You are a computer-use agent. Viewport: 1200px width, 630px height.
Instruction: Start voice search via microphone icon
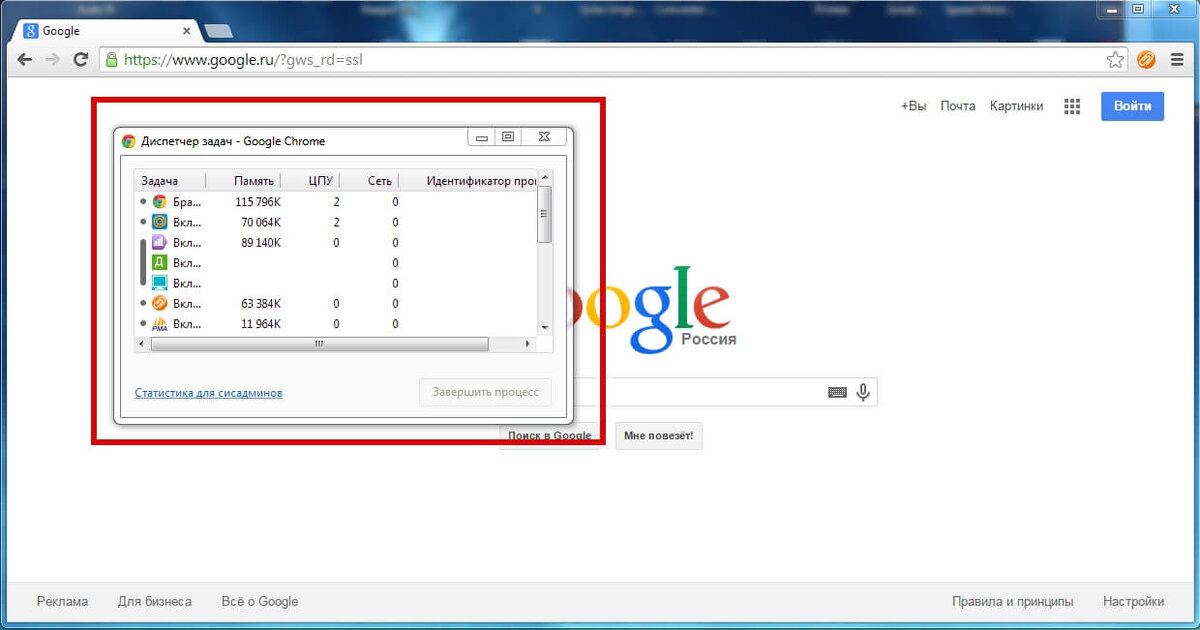tap(863, 392)
